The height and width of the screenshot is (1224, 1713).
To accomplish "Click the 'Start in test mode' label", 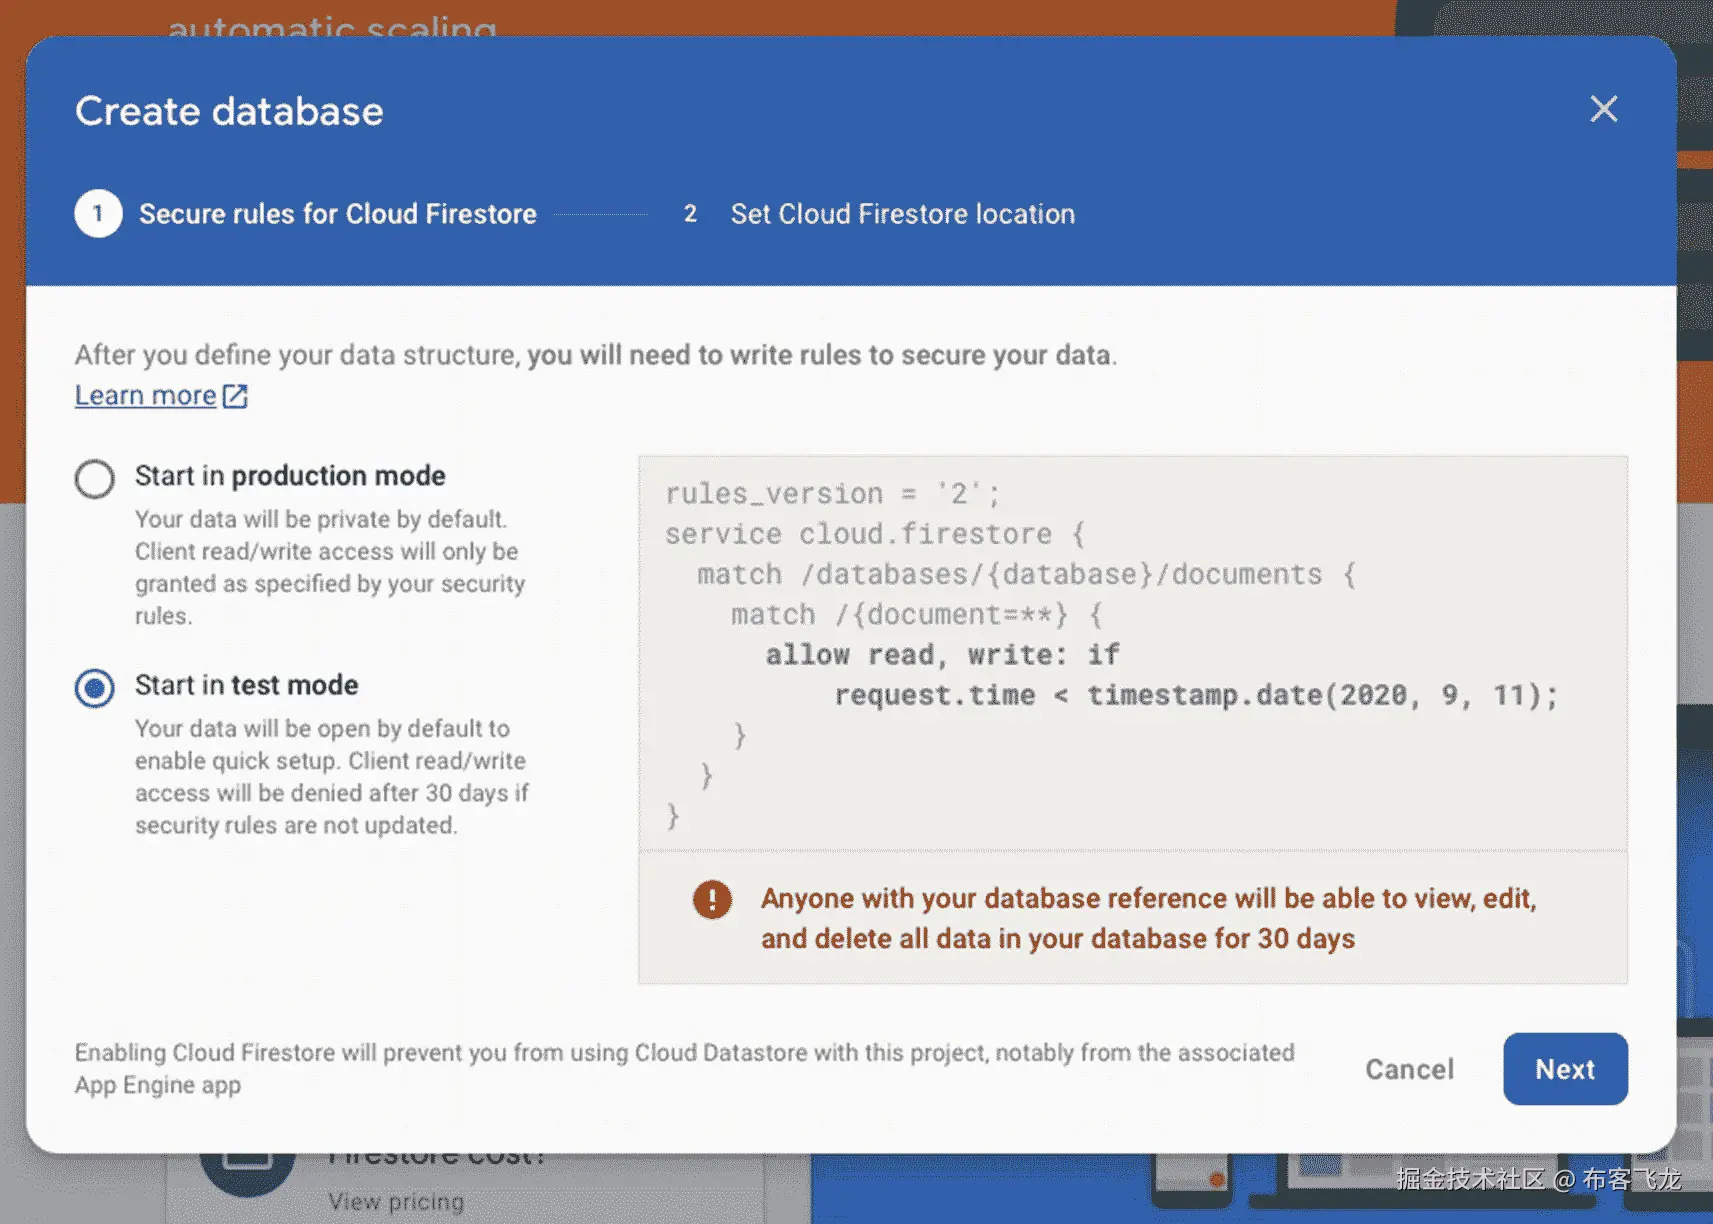I will [x=246, y=685].
